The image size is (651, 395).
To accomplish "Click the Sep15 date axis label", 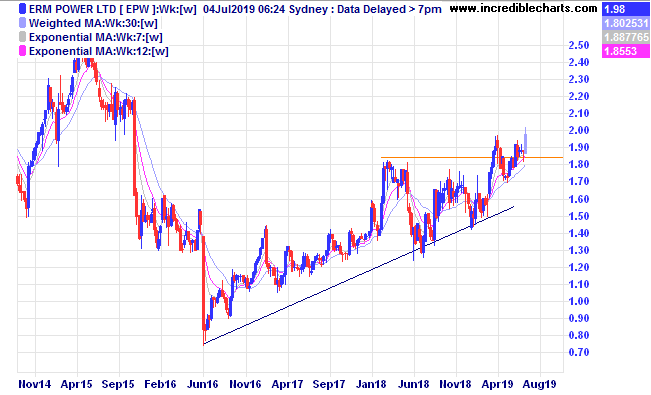I will [x=118, y=384].
